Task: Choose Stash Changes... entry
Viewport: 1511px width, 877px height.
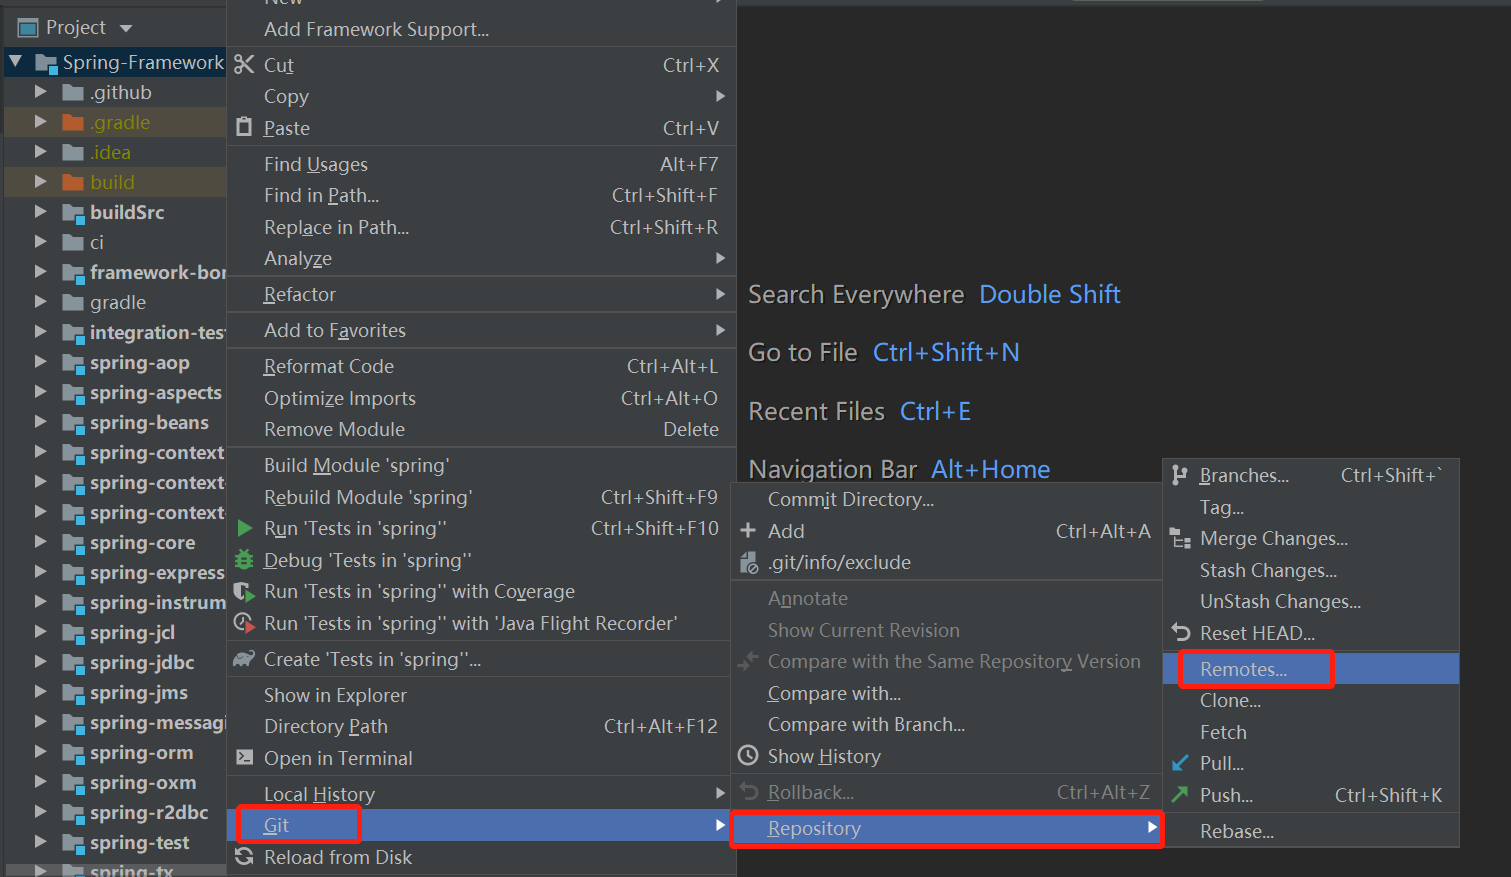Action: [1311, 570]
